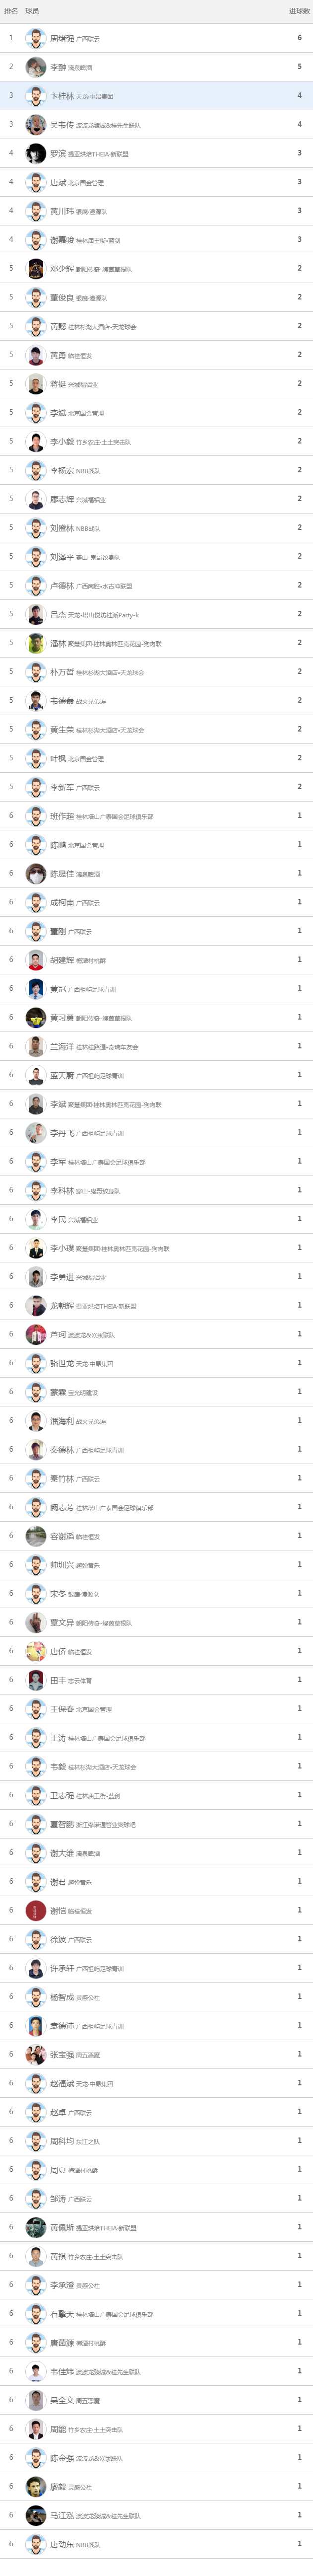Open player name link 唐斌
The width and height of the screenshot is (313, 2576).
58,183
